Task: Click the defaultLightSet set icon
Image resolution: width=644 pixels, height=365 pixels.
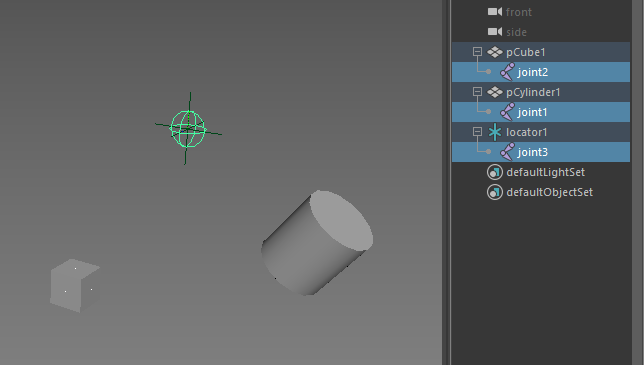Action: click(x=495, y=172)
